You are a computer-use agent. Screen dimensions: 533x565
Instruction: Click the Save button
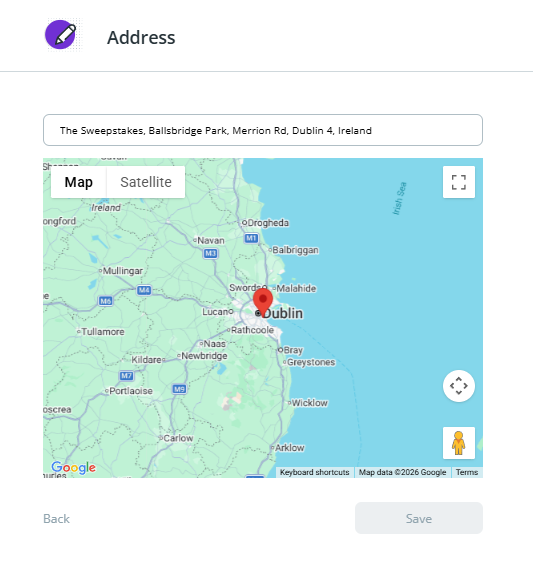pos(419,518)
